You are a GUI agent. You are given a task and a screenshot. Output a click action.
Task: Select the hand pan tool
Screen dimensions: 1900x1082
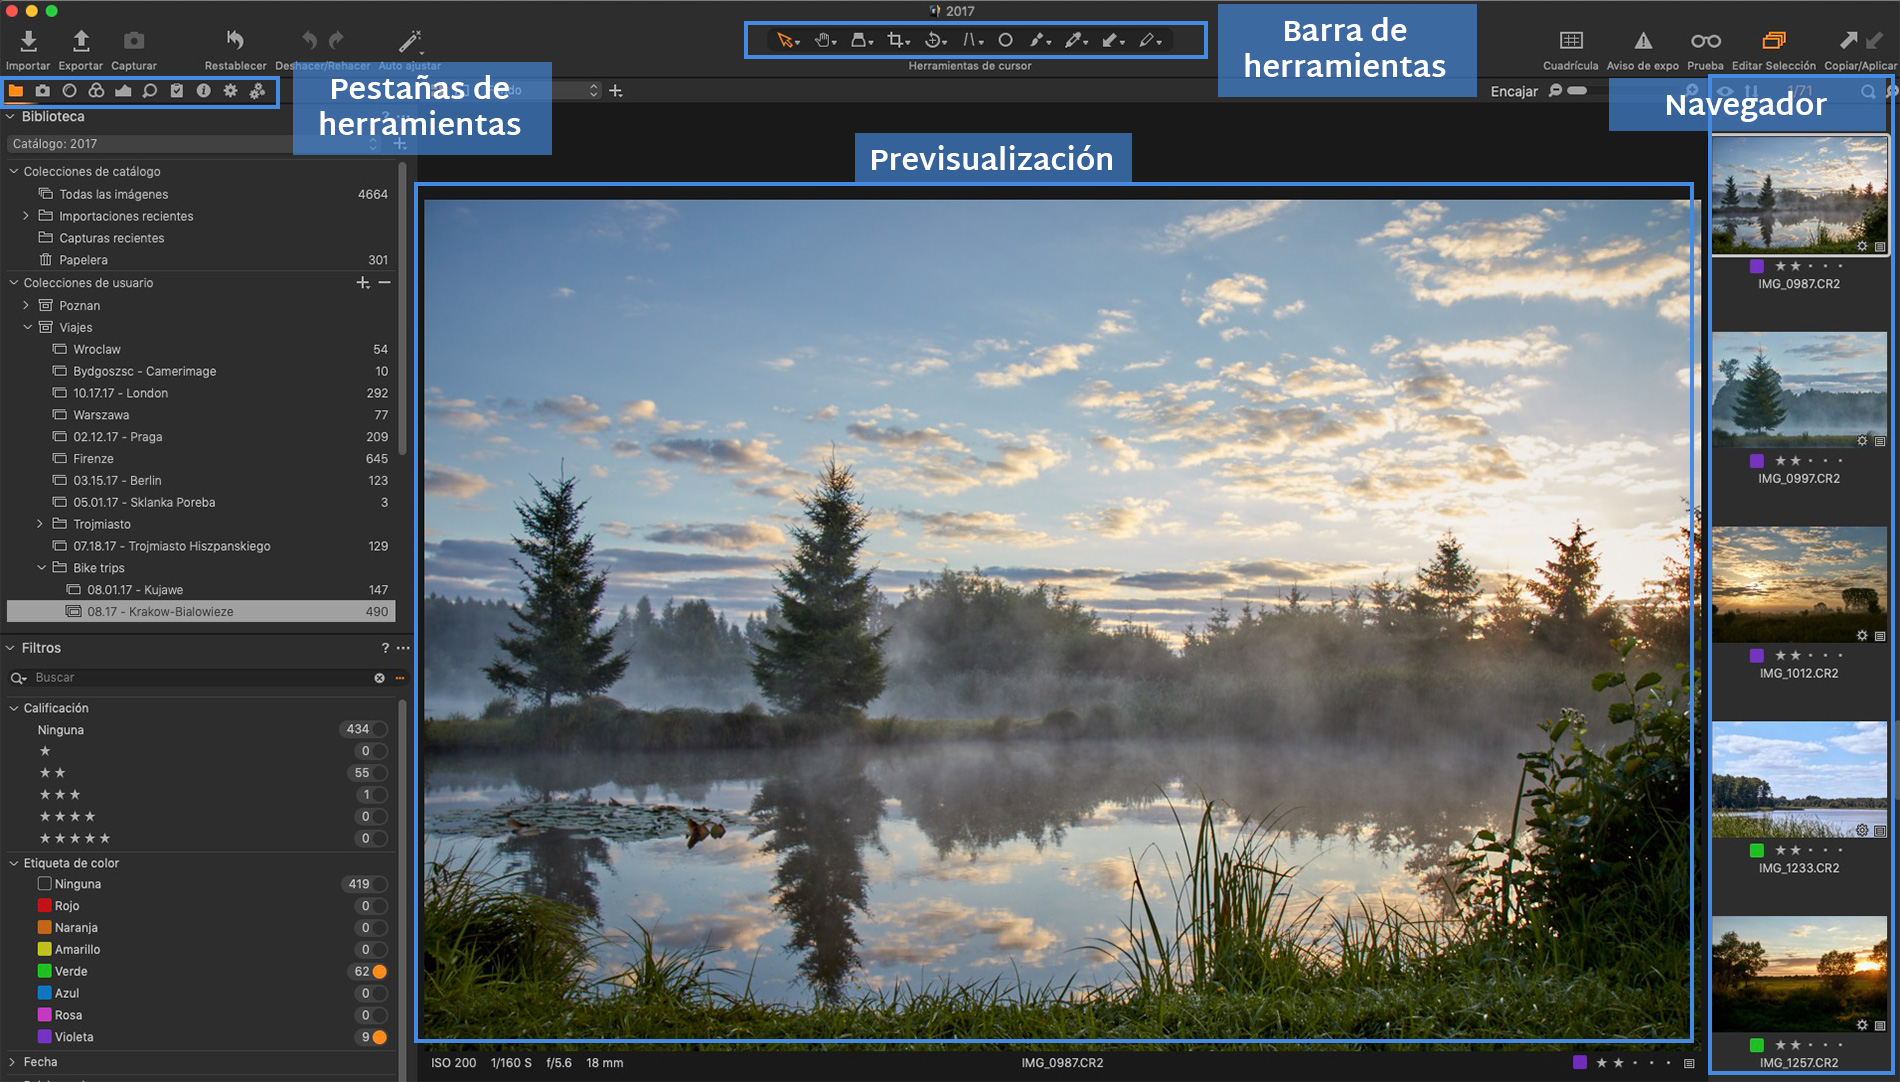click(824, 40)
